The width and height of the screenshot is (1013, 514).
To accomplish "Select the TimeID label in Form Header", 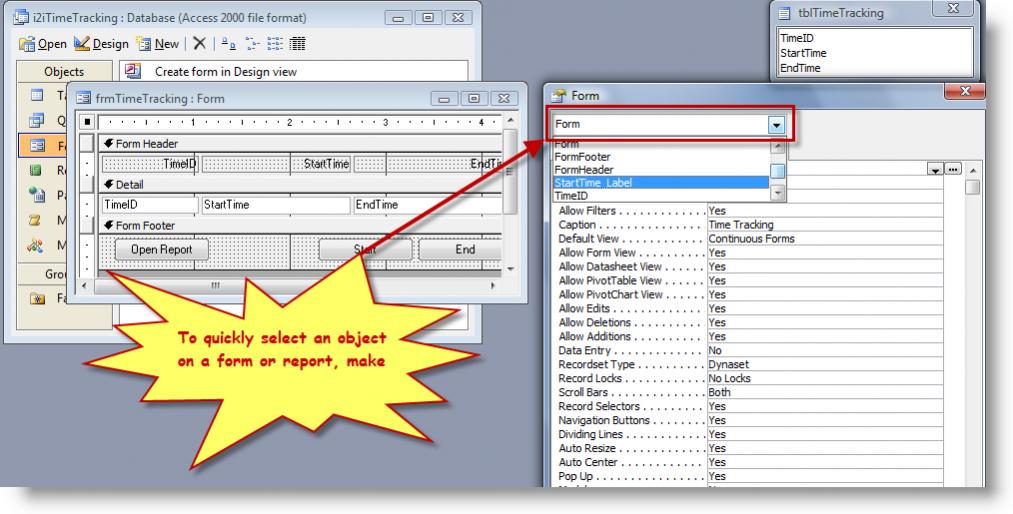I will click(150, 164).
